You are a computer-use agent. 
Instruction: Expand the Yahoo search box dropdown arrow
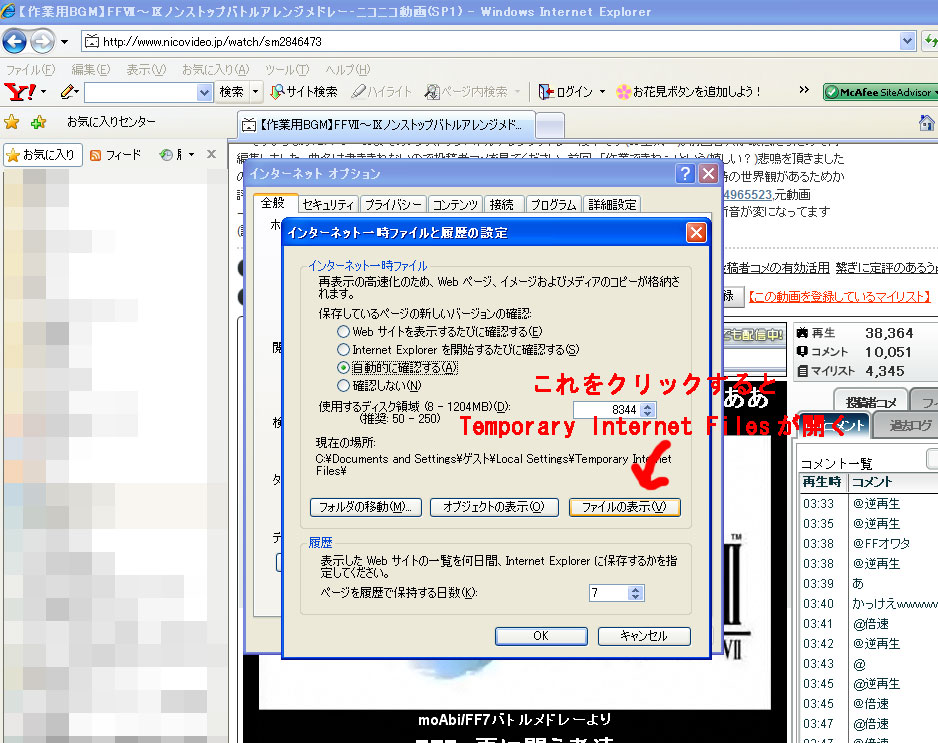click(x=205, y=92)
